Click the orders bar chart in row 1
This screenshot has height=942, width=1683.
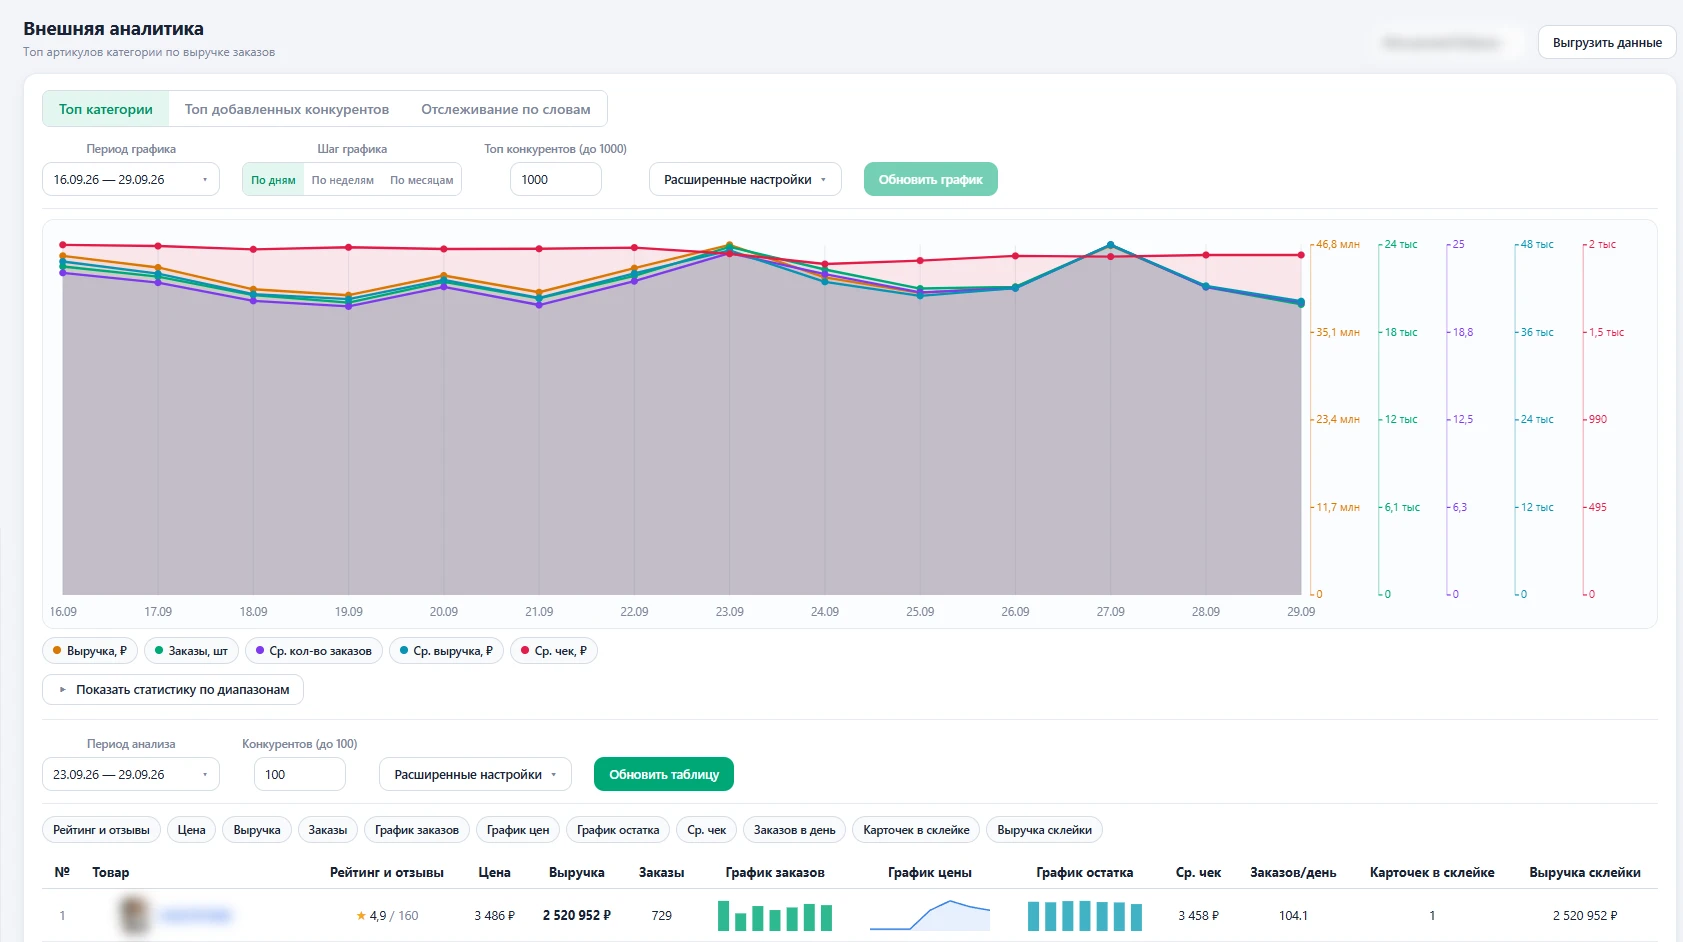pyautogui.click(x=775, y=915)
